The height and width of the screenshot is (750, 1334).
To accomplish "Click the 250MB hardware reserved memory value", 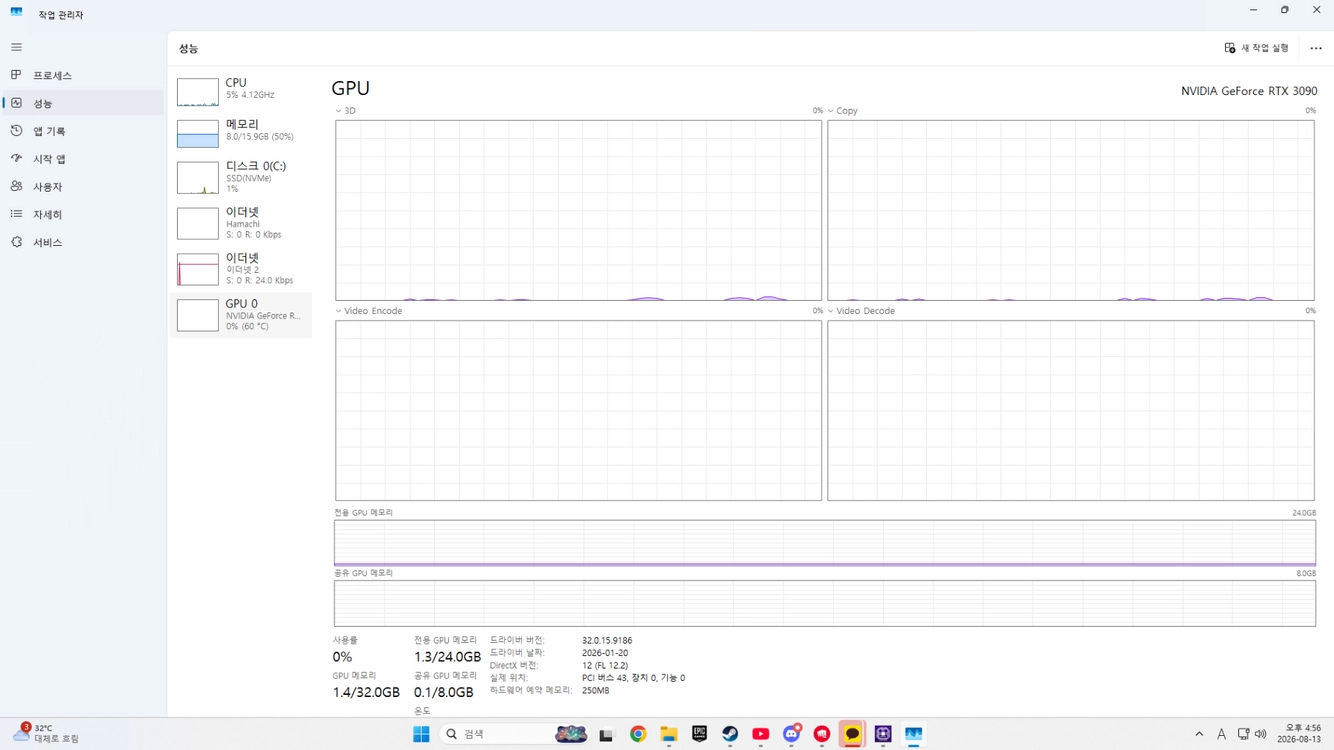I will pos(595,690).
